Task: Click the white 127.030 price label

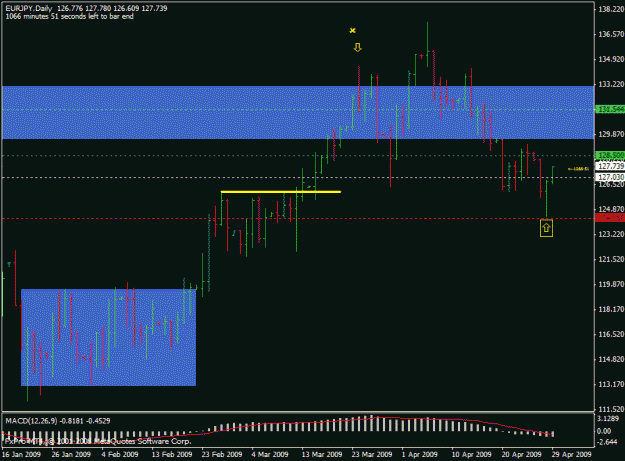Action: pos(609,177)
